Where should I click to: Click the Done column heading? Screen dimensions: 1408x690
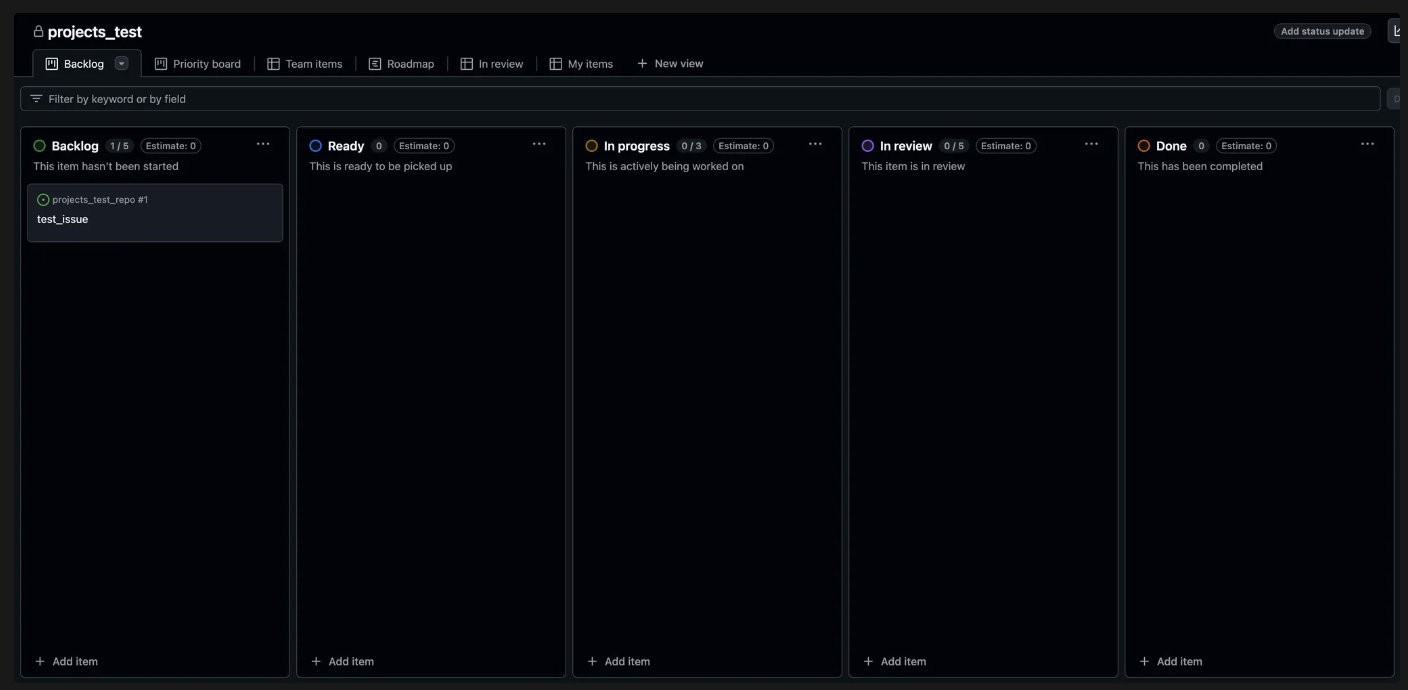[1171, 146]
